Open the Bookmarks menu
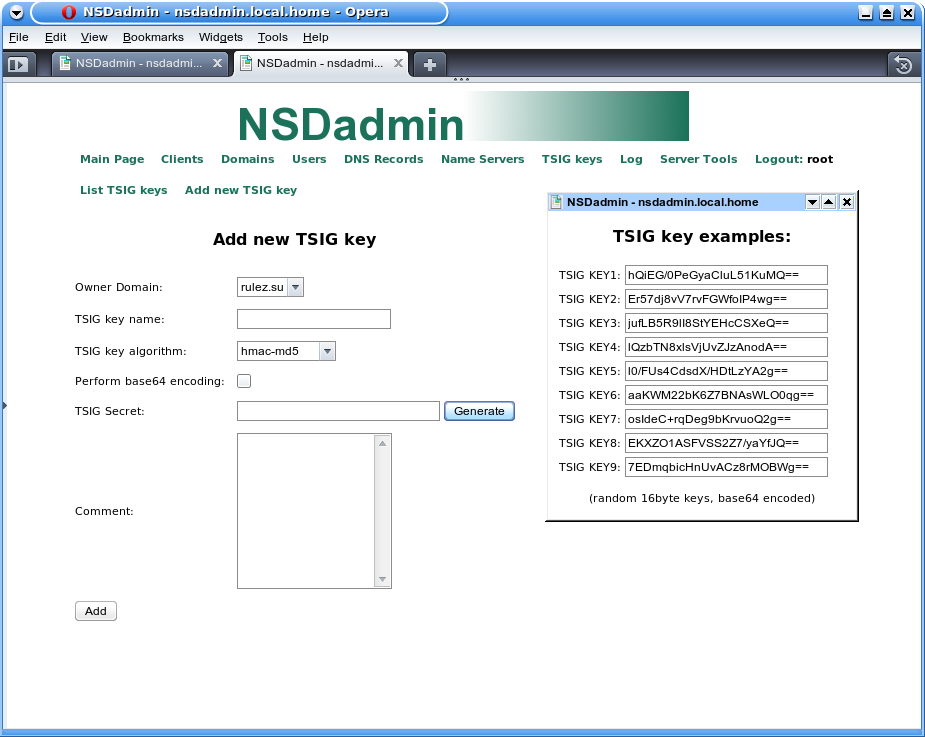This screenshot has width=925, height=737. (153, 37)
